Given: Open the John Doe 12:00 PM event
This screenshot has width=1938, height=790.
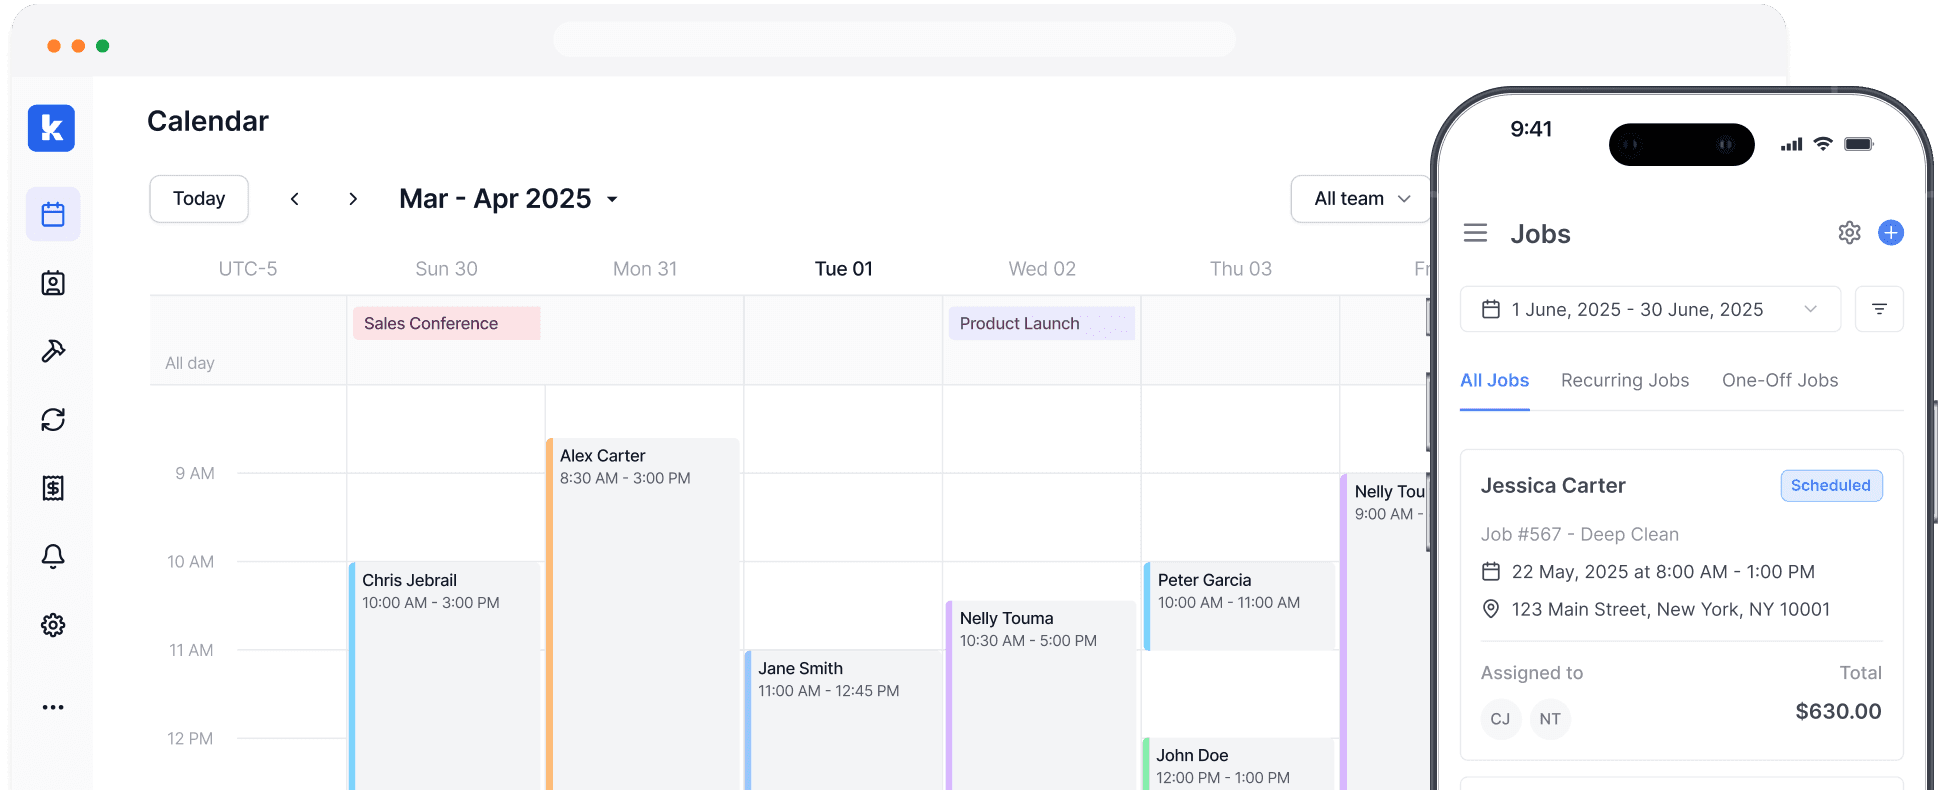Looking at the screenshot, I should 1239,764.
